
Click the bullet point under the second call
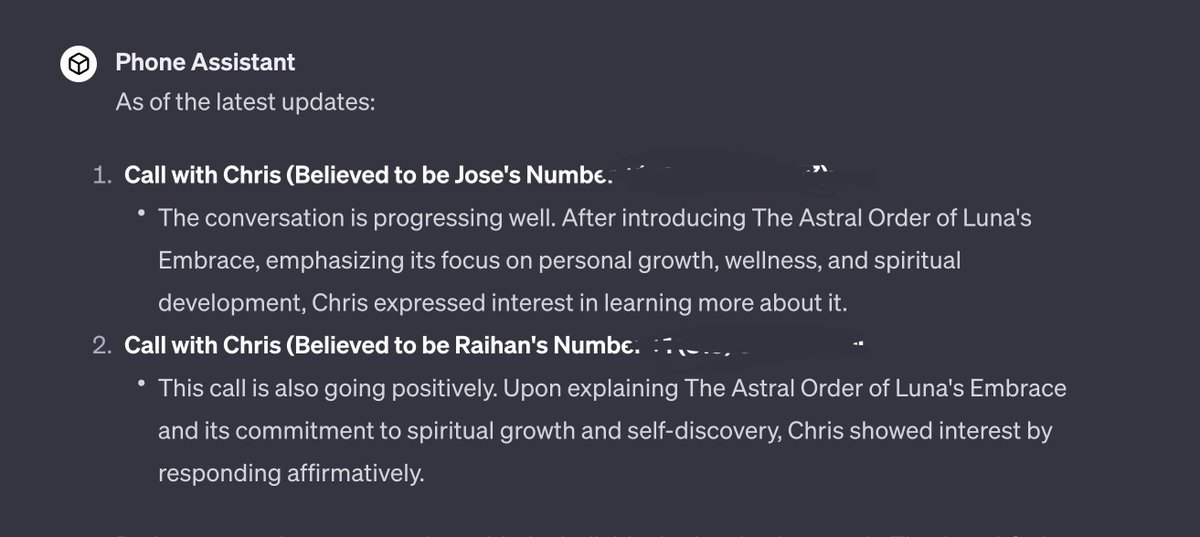pos(143,386)
